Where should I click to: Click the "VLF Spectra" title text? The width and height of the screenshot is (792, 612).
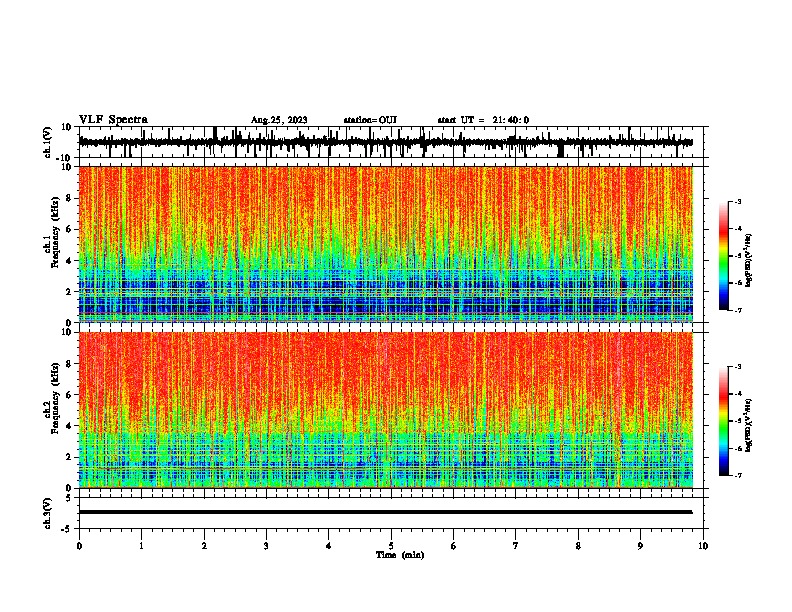[x=113, y=120]
